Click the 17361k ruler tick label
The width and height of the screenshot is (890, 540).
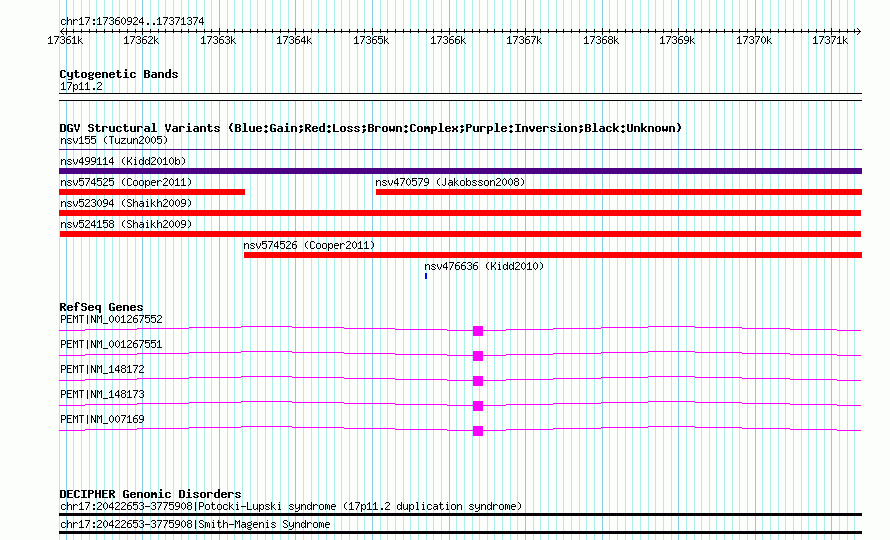coord(65,40)
